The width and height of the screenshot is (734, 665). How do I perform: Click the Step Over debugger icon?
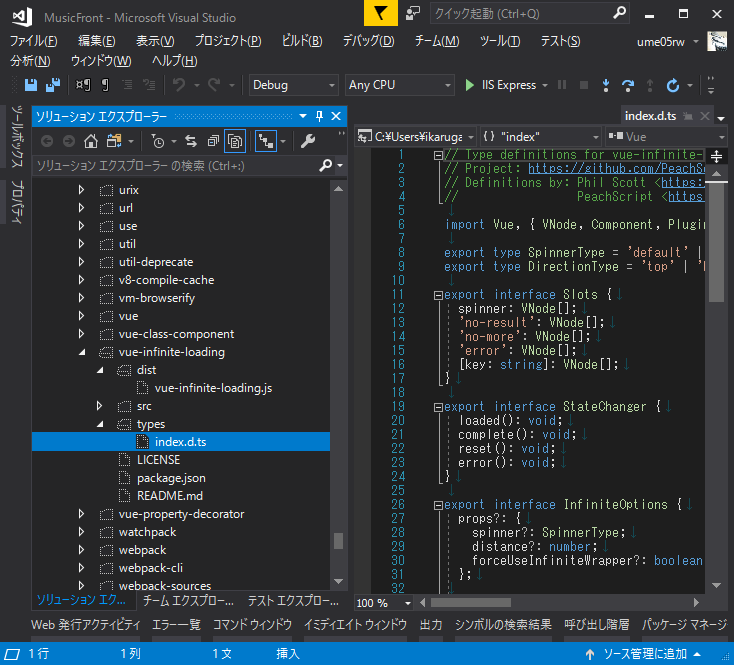tap(628, 85)
